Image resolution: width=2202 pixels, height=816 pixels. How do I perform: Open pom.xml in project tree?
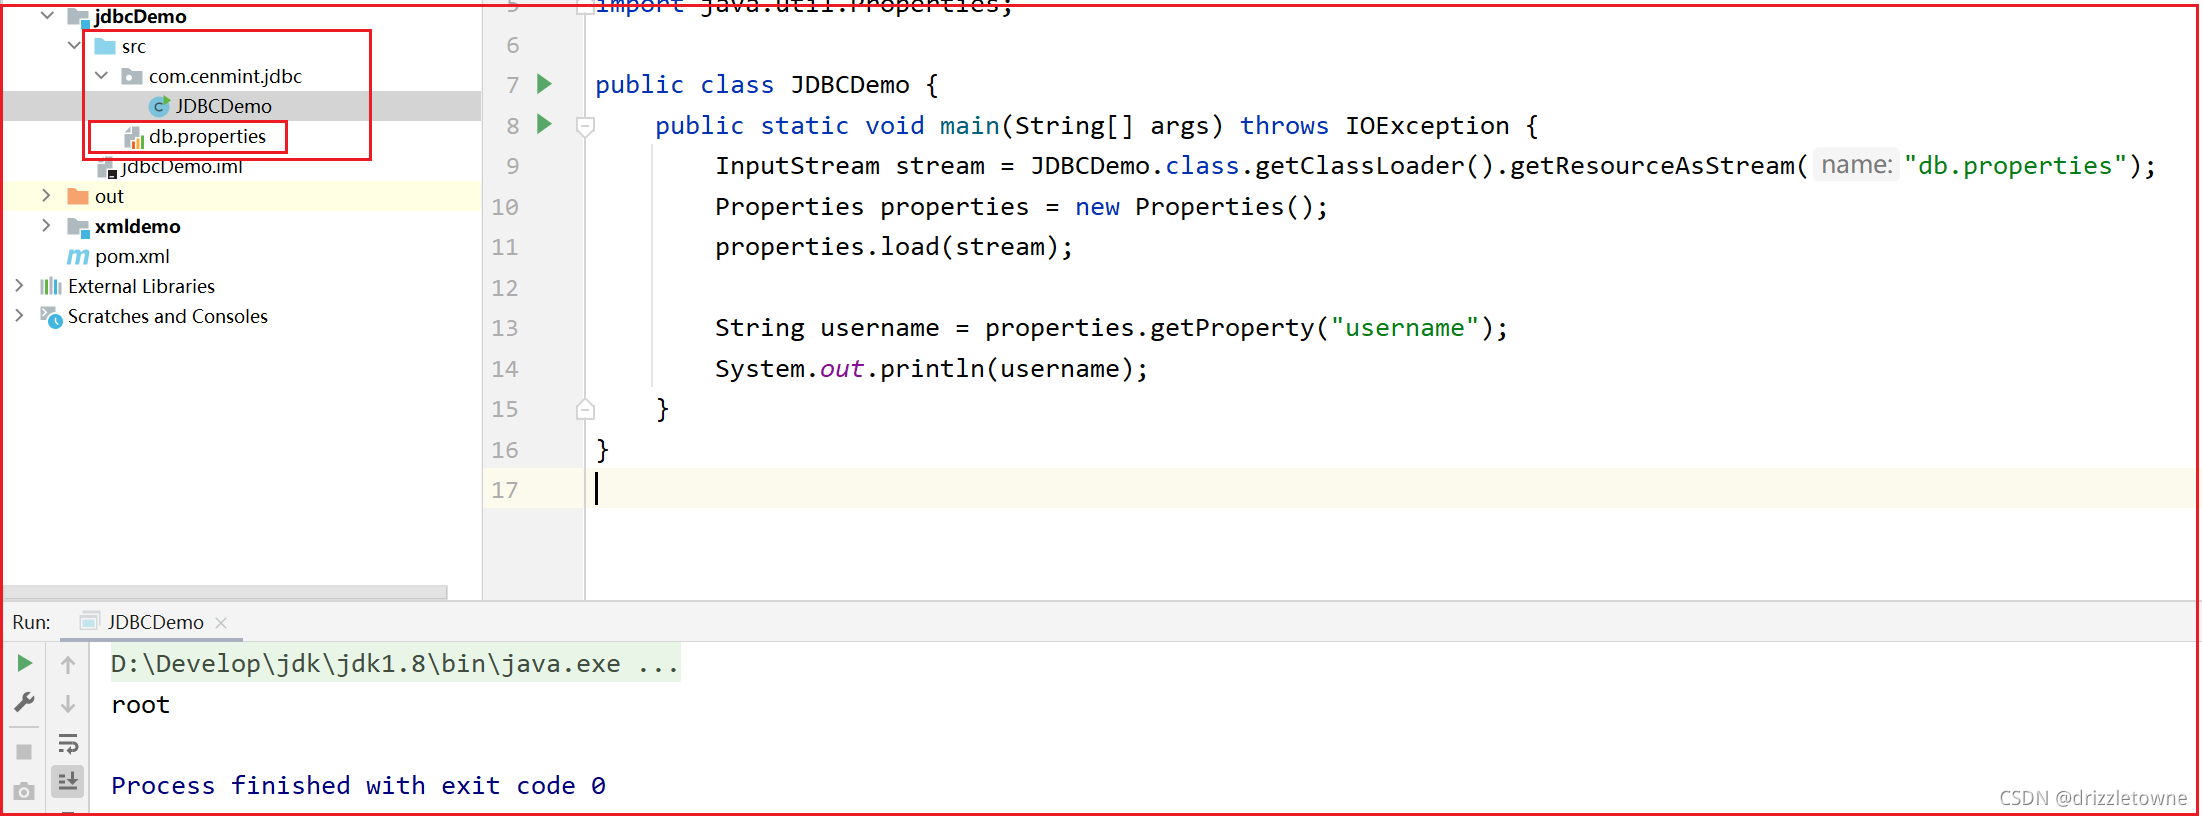(x=132, y=256)
